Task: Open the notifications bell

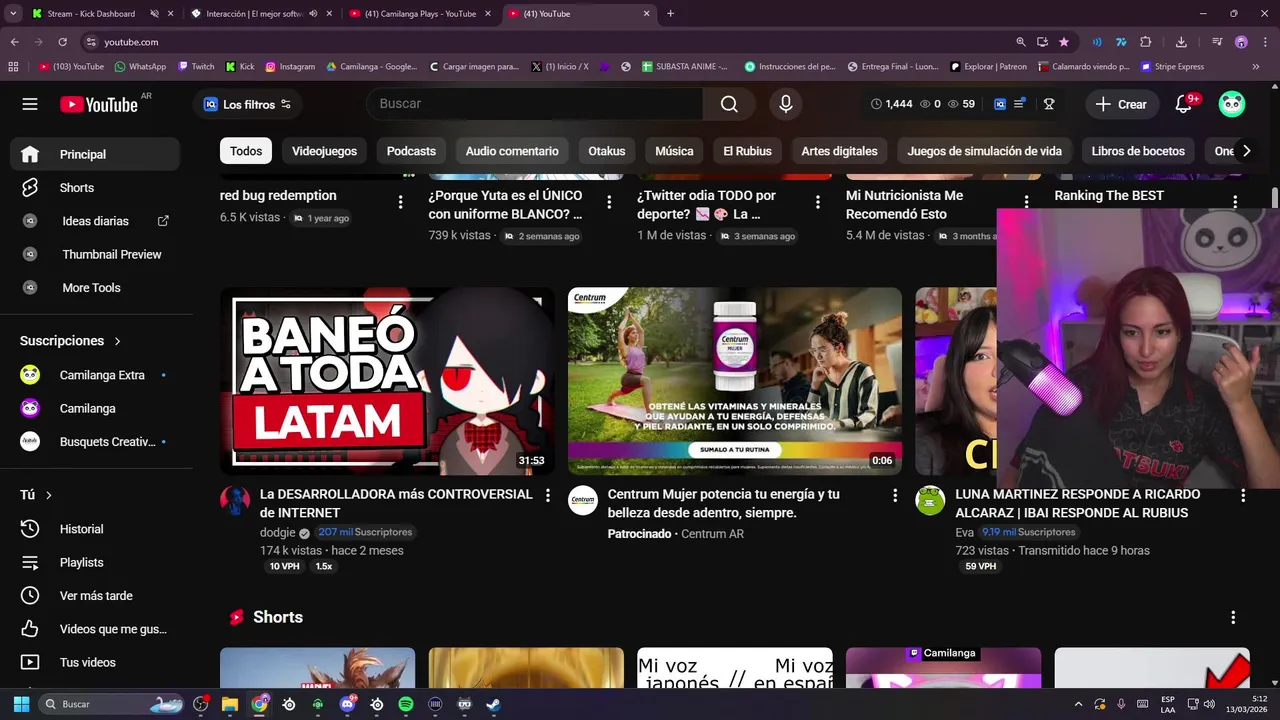Action: coord(1184,104)
